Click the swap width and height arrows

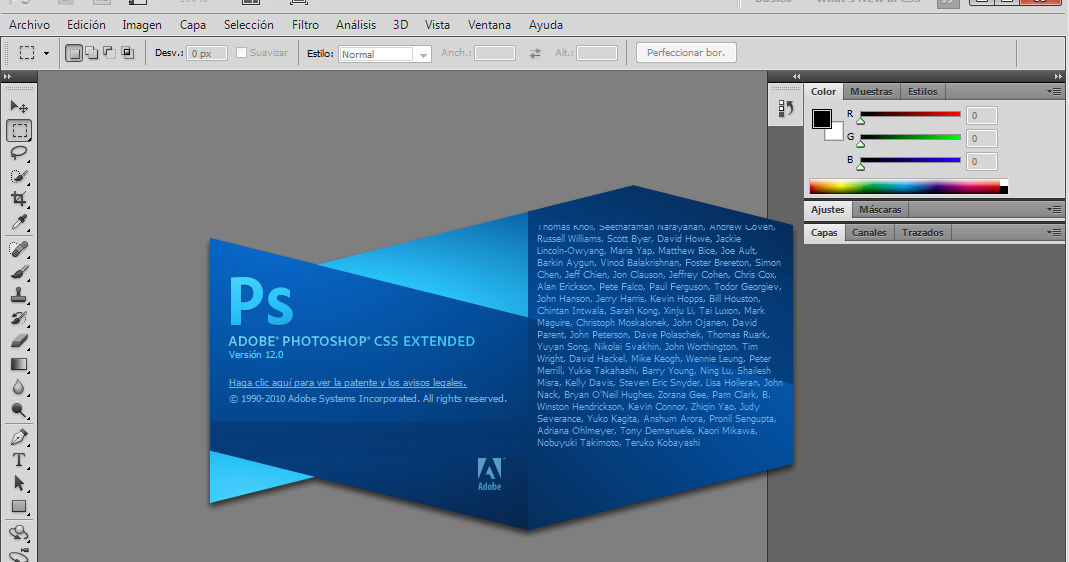535,53
